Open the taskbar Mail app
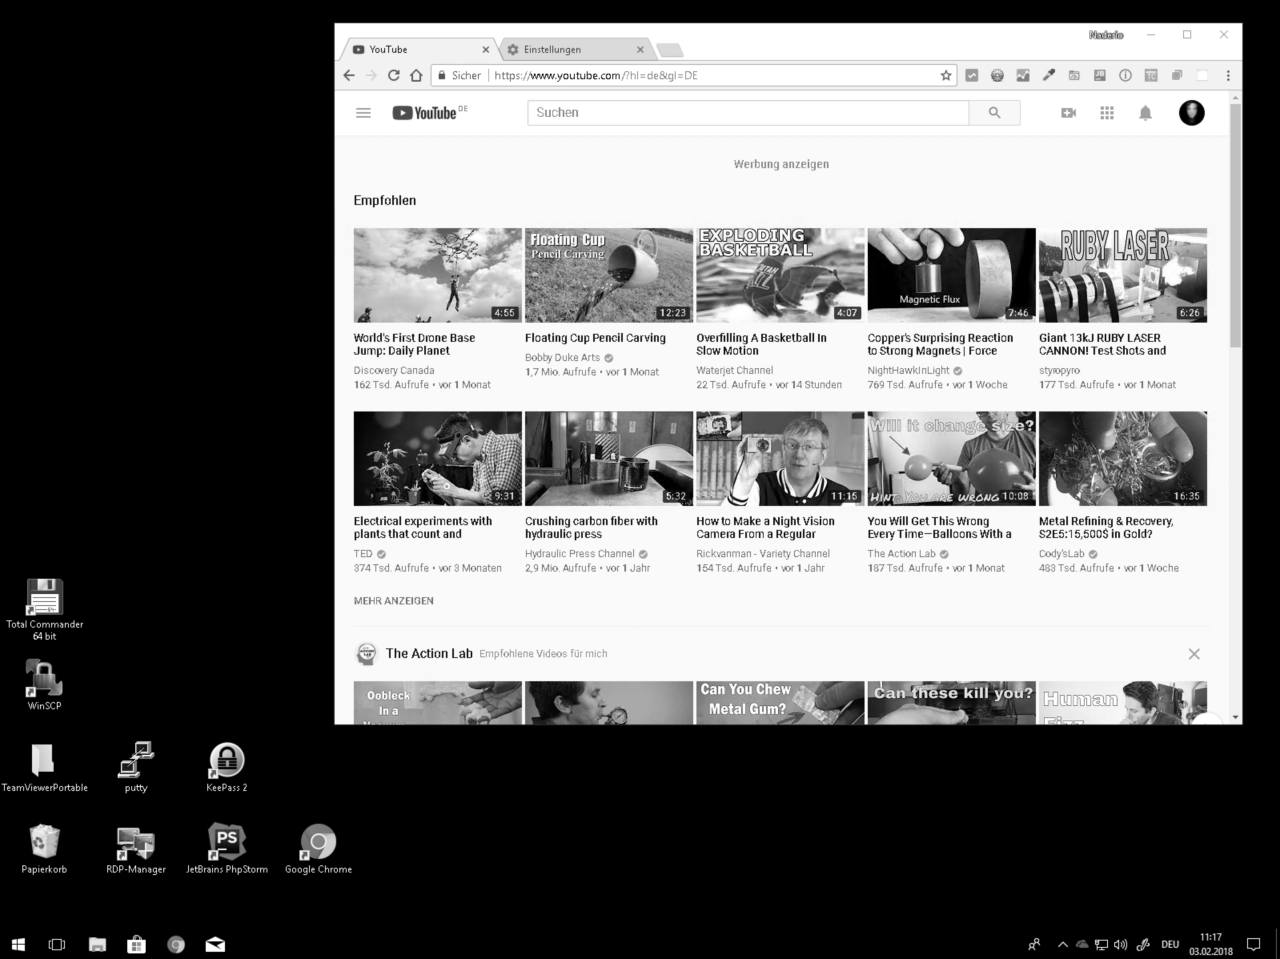 [x=215, y=944]
